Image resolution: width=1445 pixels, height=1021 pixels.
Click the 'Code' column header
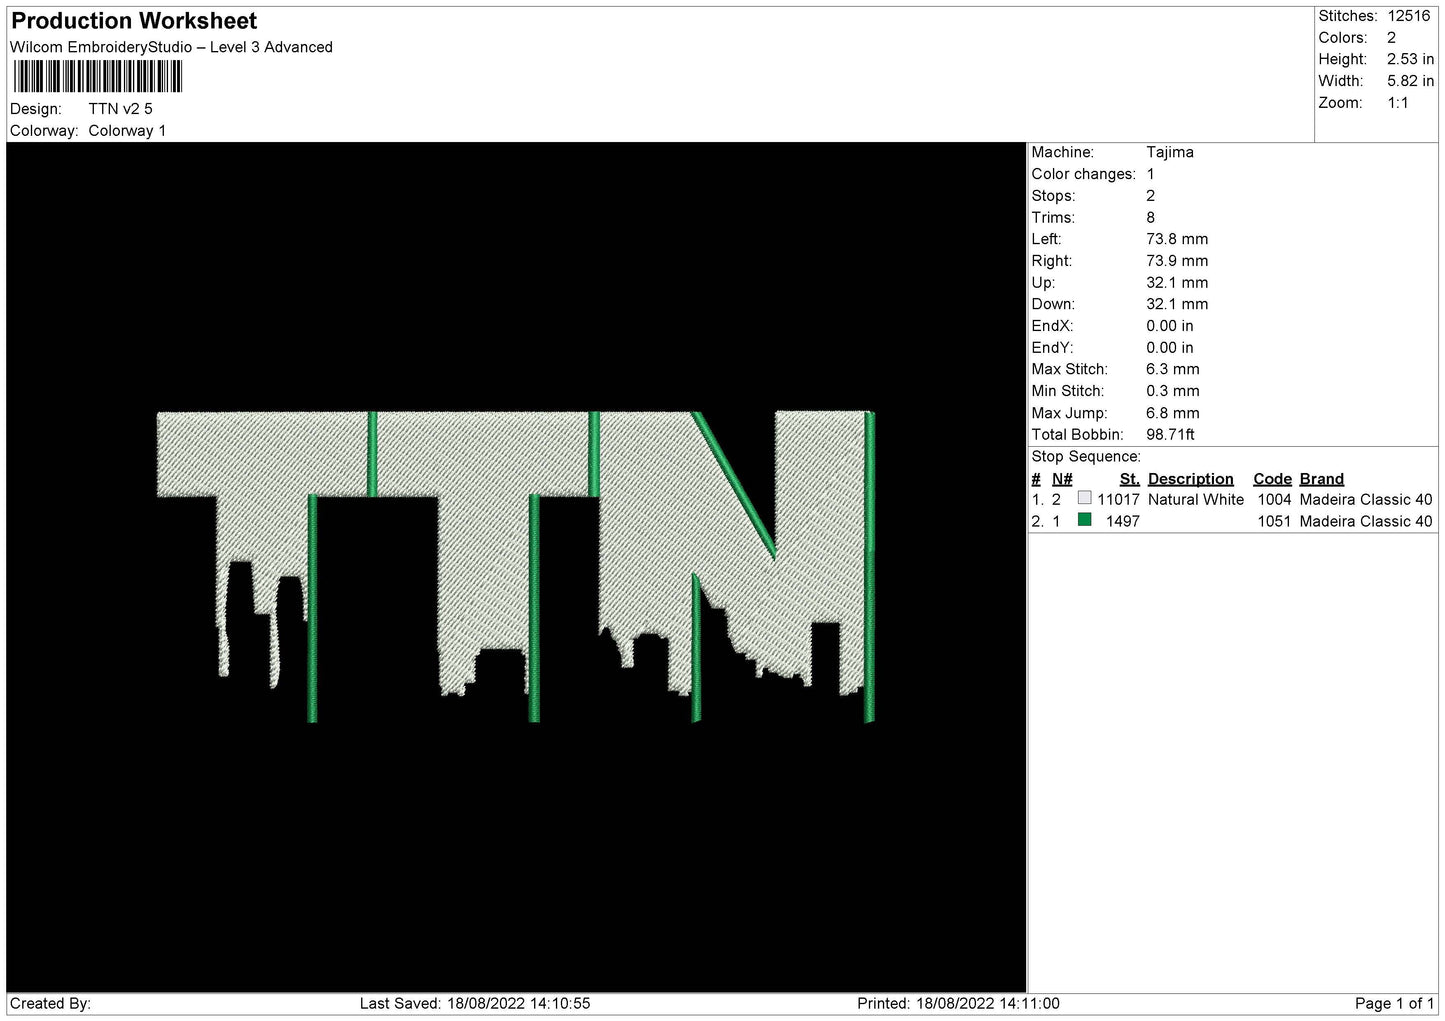[1273, 479]
